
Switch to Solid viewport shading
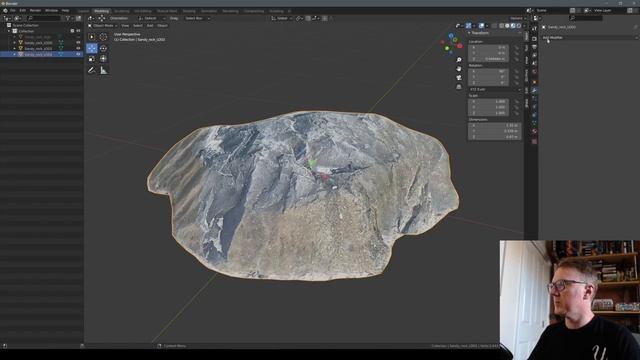(507, 26)
